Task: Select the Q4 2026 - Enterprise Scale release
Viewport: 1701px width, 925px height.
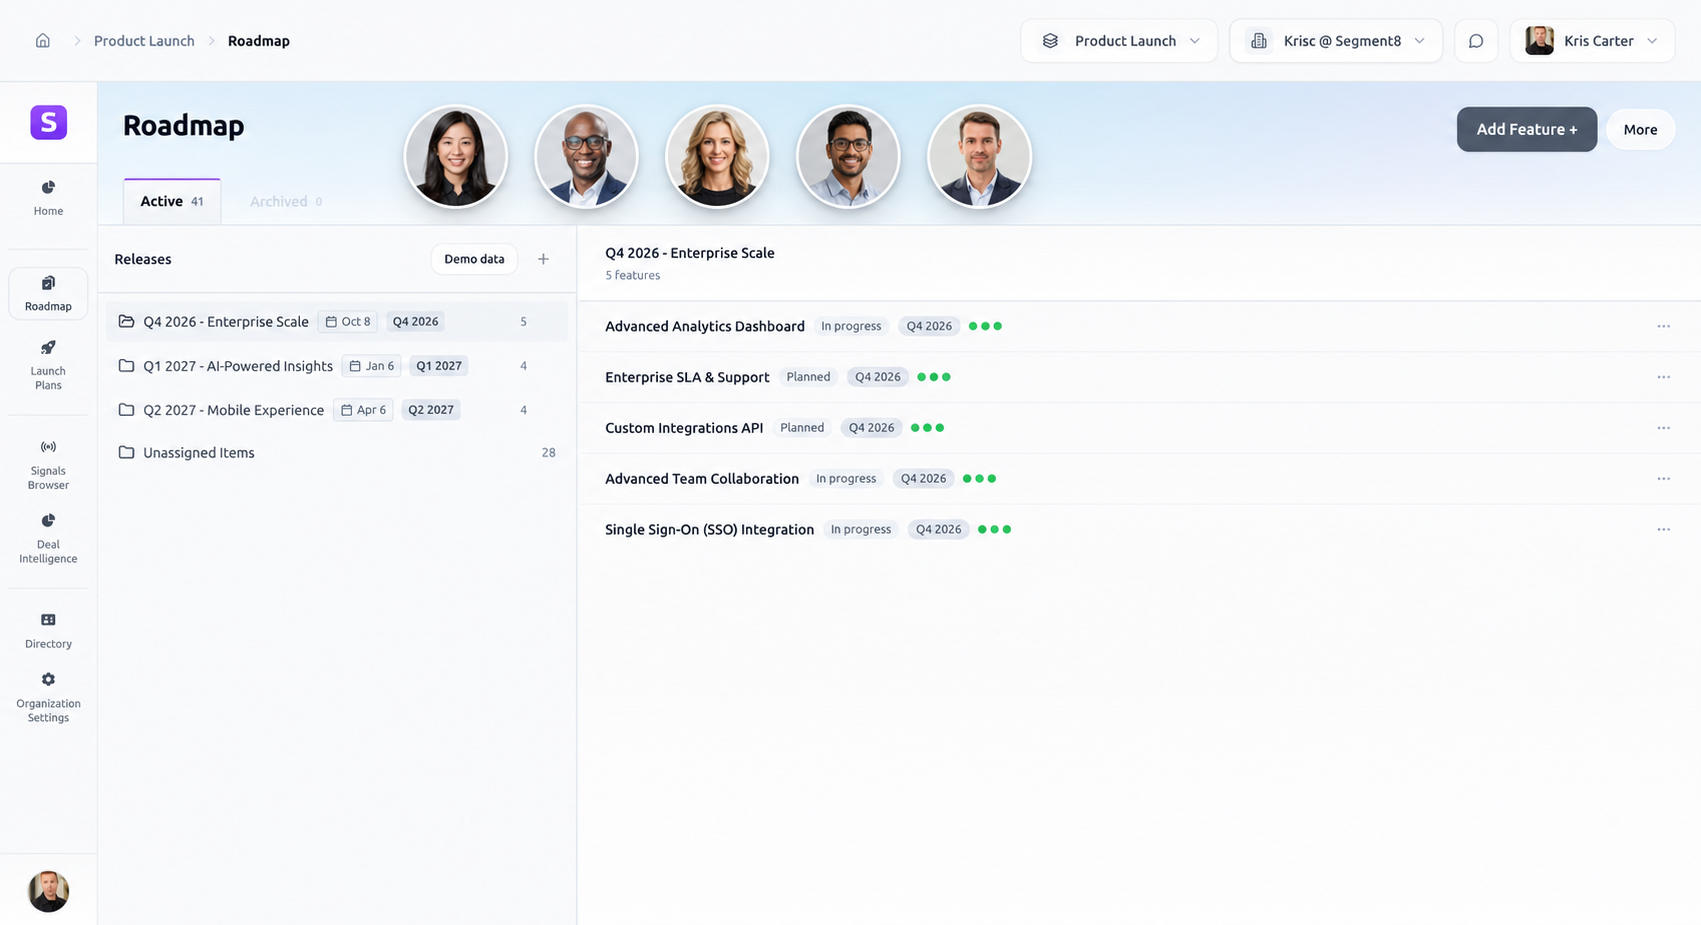Action: click(337, 322)
